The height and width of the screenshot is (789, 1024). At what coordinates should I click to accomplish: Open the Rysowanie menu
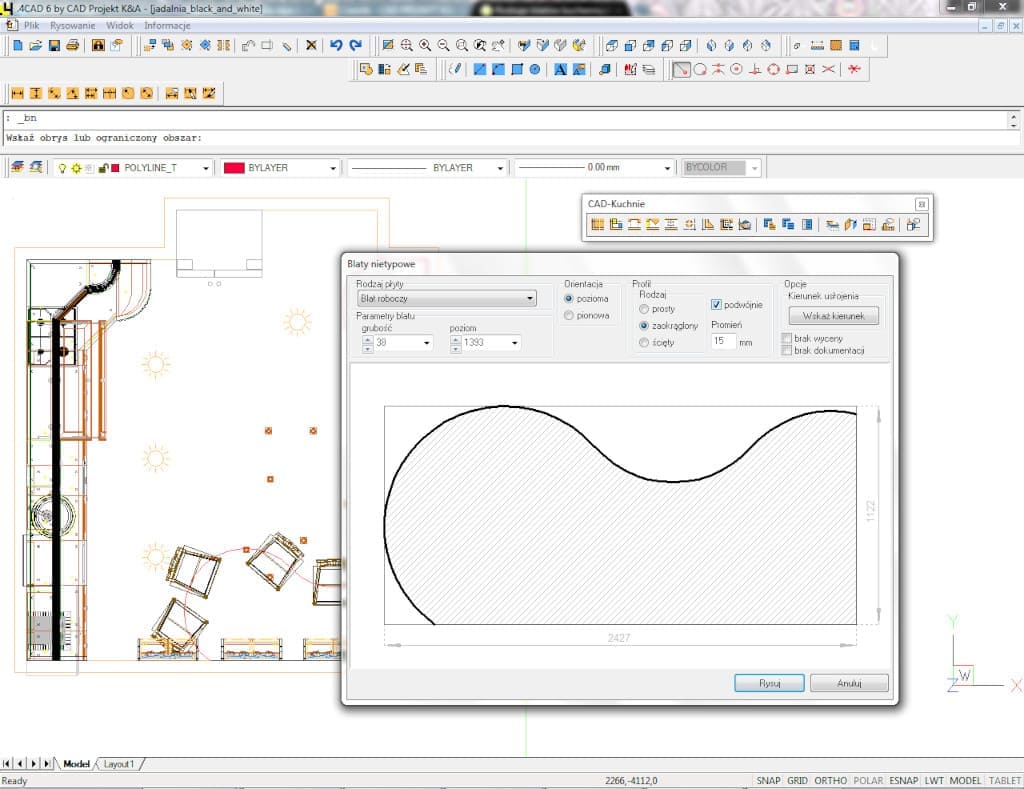click(75, 25)
